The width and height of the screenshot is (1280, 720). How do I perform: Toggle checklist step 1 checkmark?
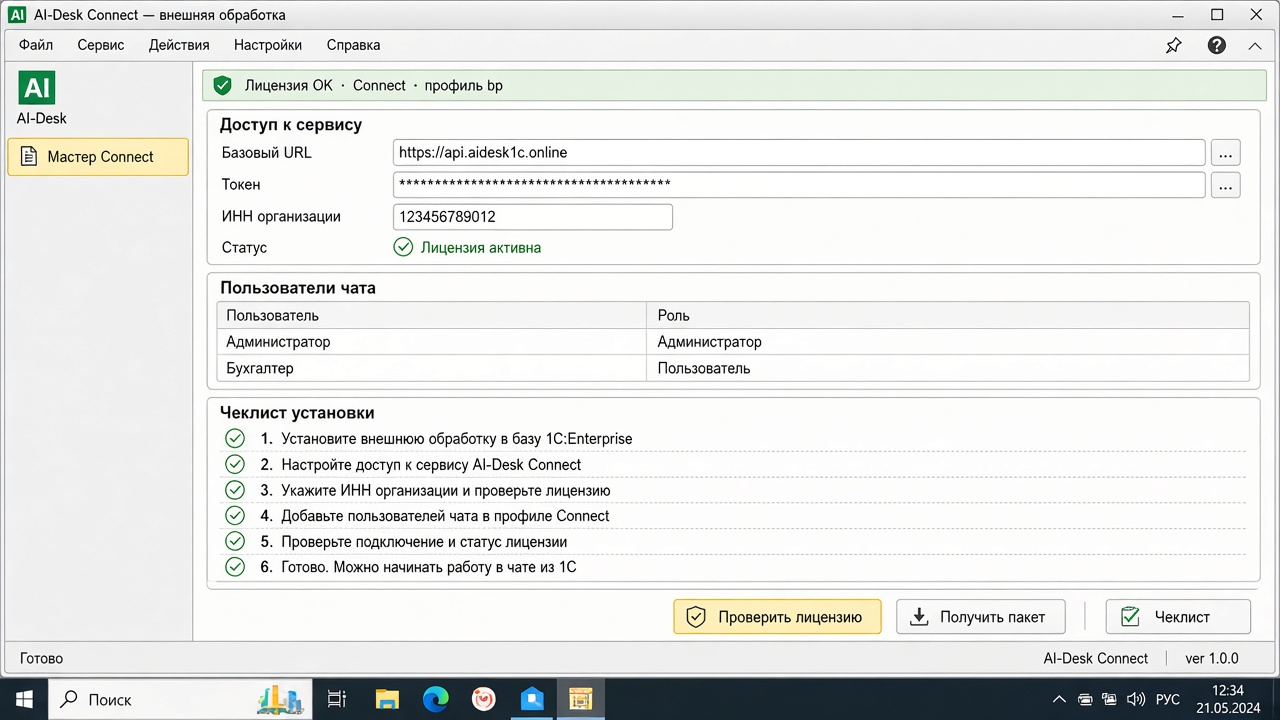[x=235, y=438]
